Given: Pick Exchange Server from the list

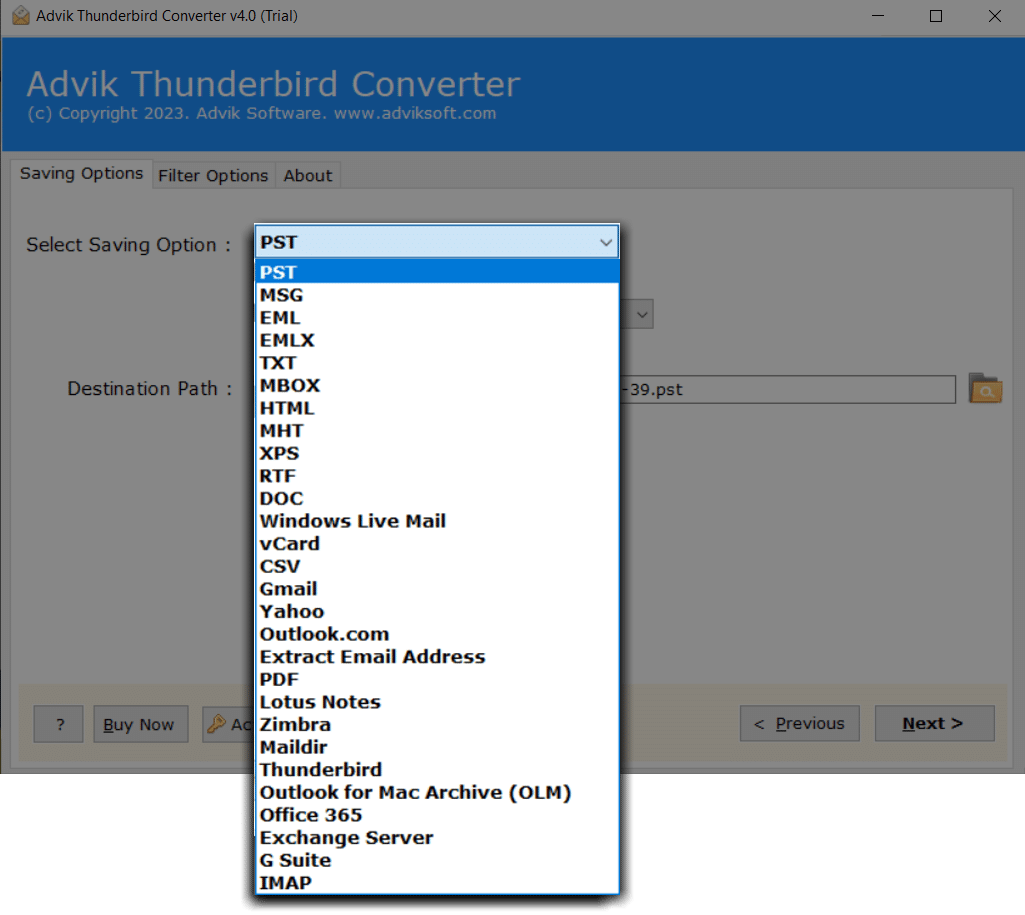Looking at the screenshot, I should tap(437, 838).
